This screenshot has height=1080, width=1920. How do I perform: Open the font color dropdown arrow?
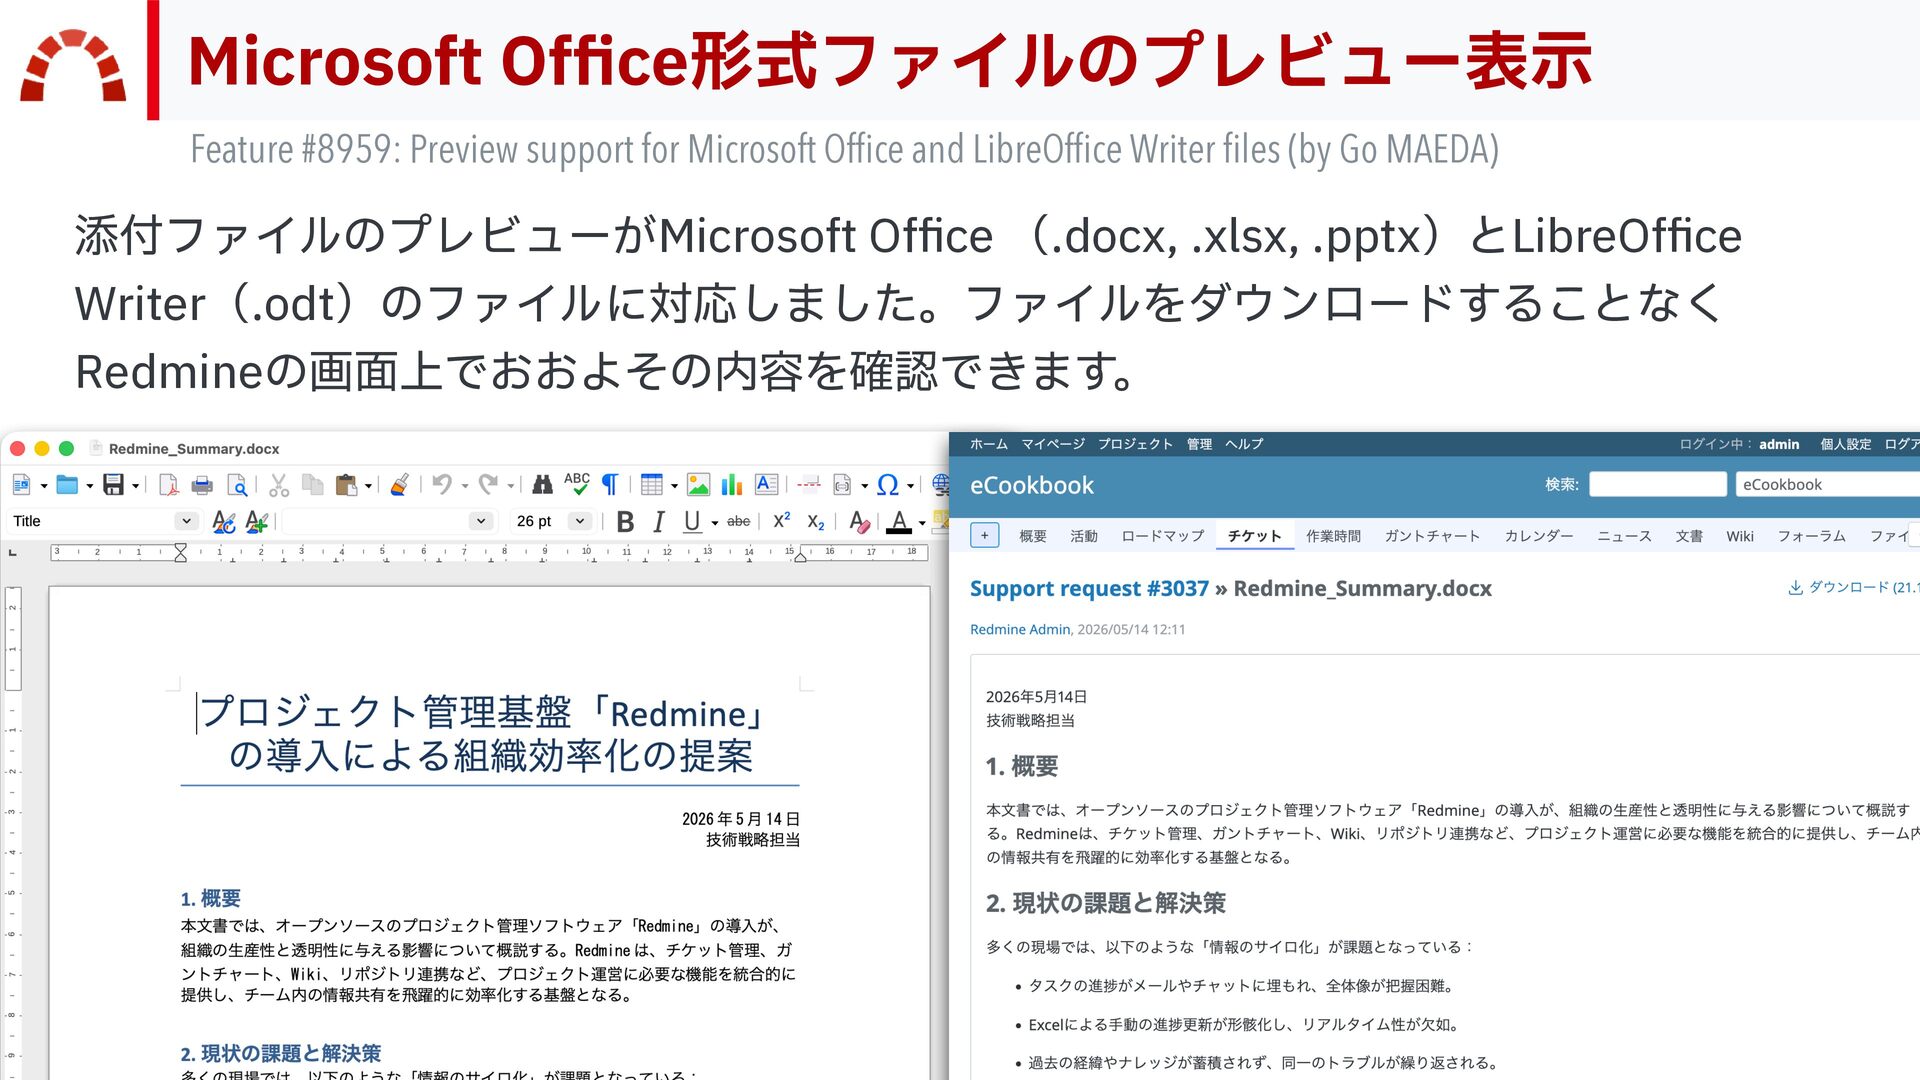(x=921, y=523)
